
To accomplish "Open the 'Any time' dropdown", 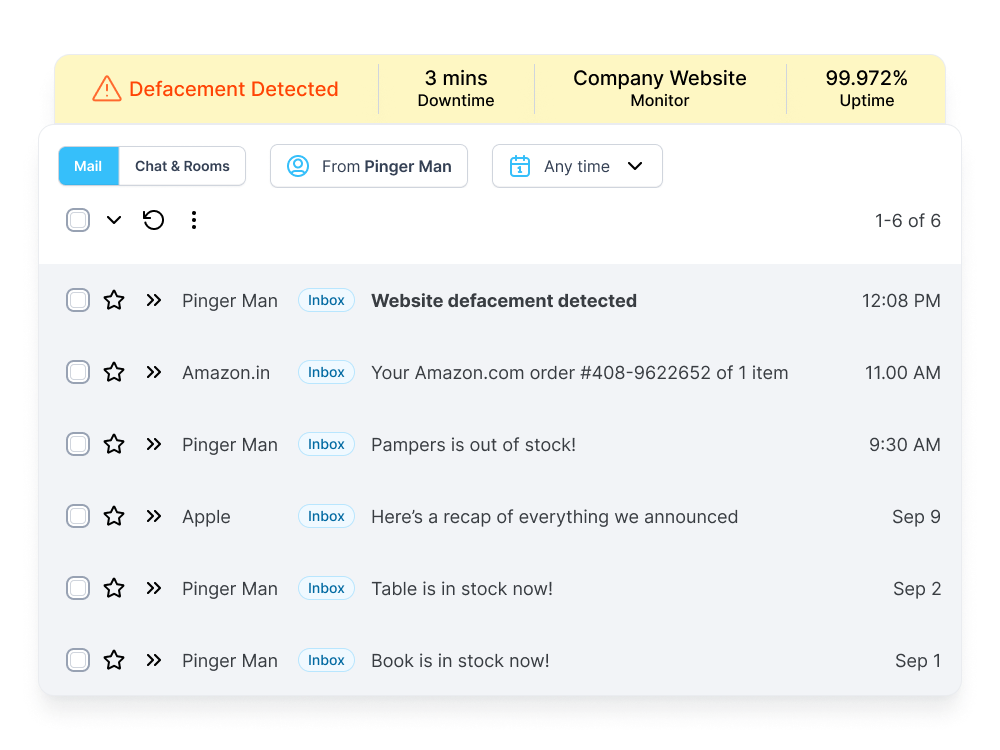I will (577, 166).
